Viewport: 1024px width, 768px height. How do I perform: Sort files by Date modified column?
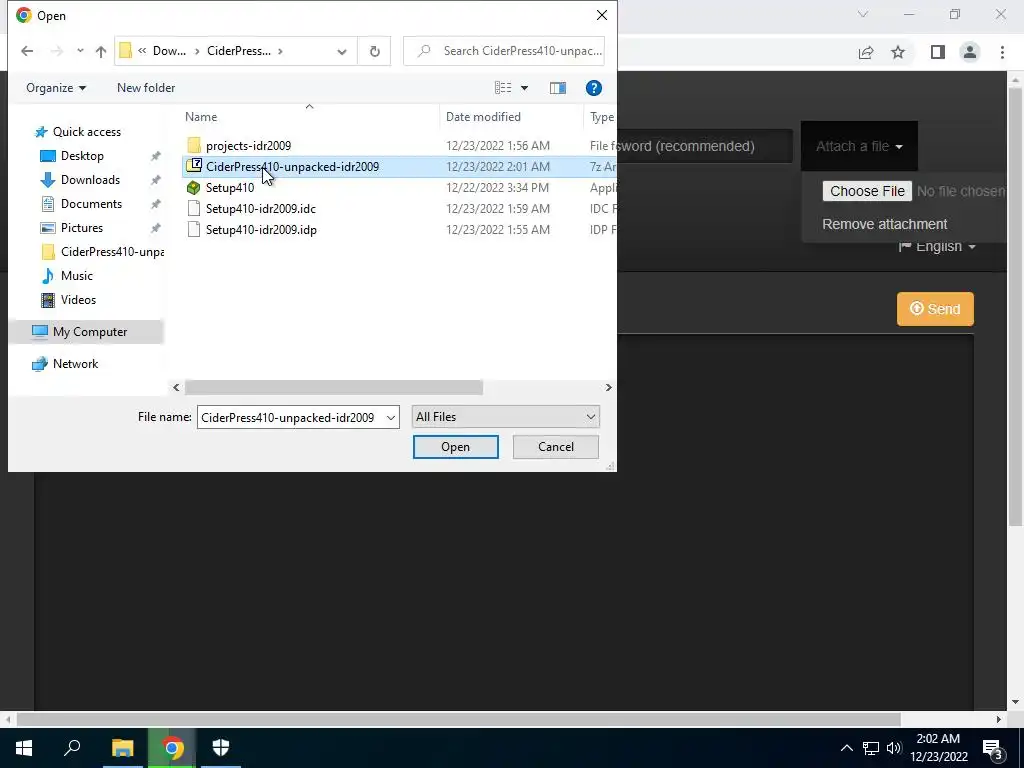511,117
